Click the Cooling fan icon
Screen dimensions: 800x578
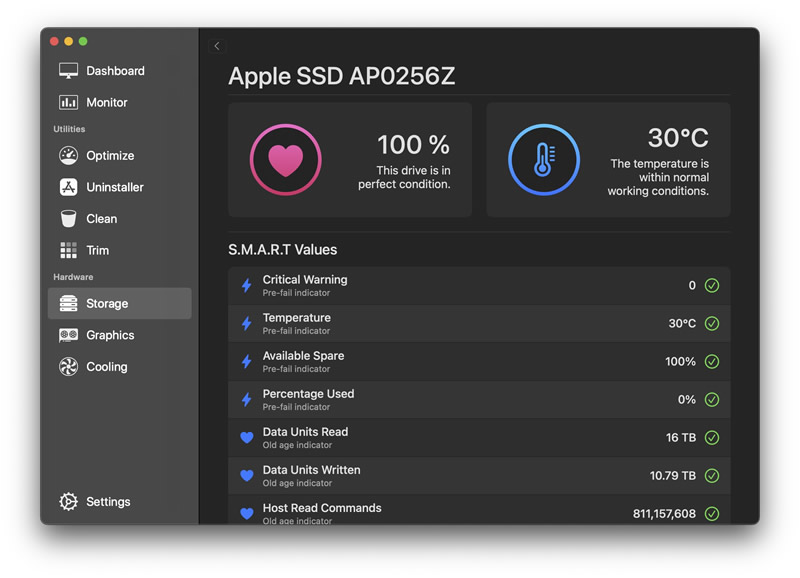[x=68, y=367]
